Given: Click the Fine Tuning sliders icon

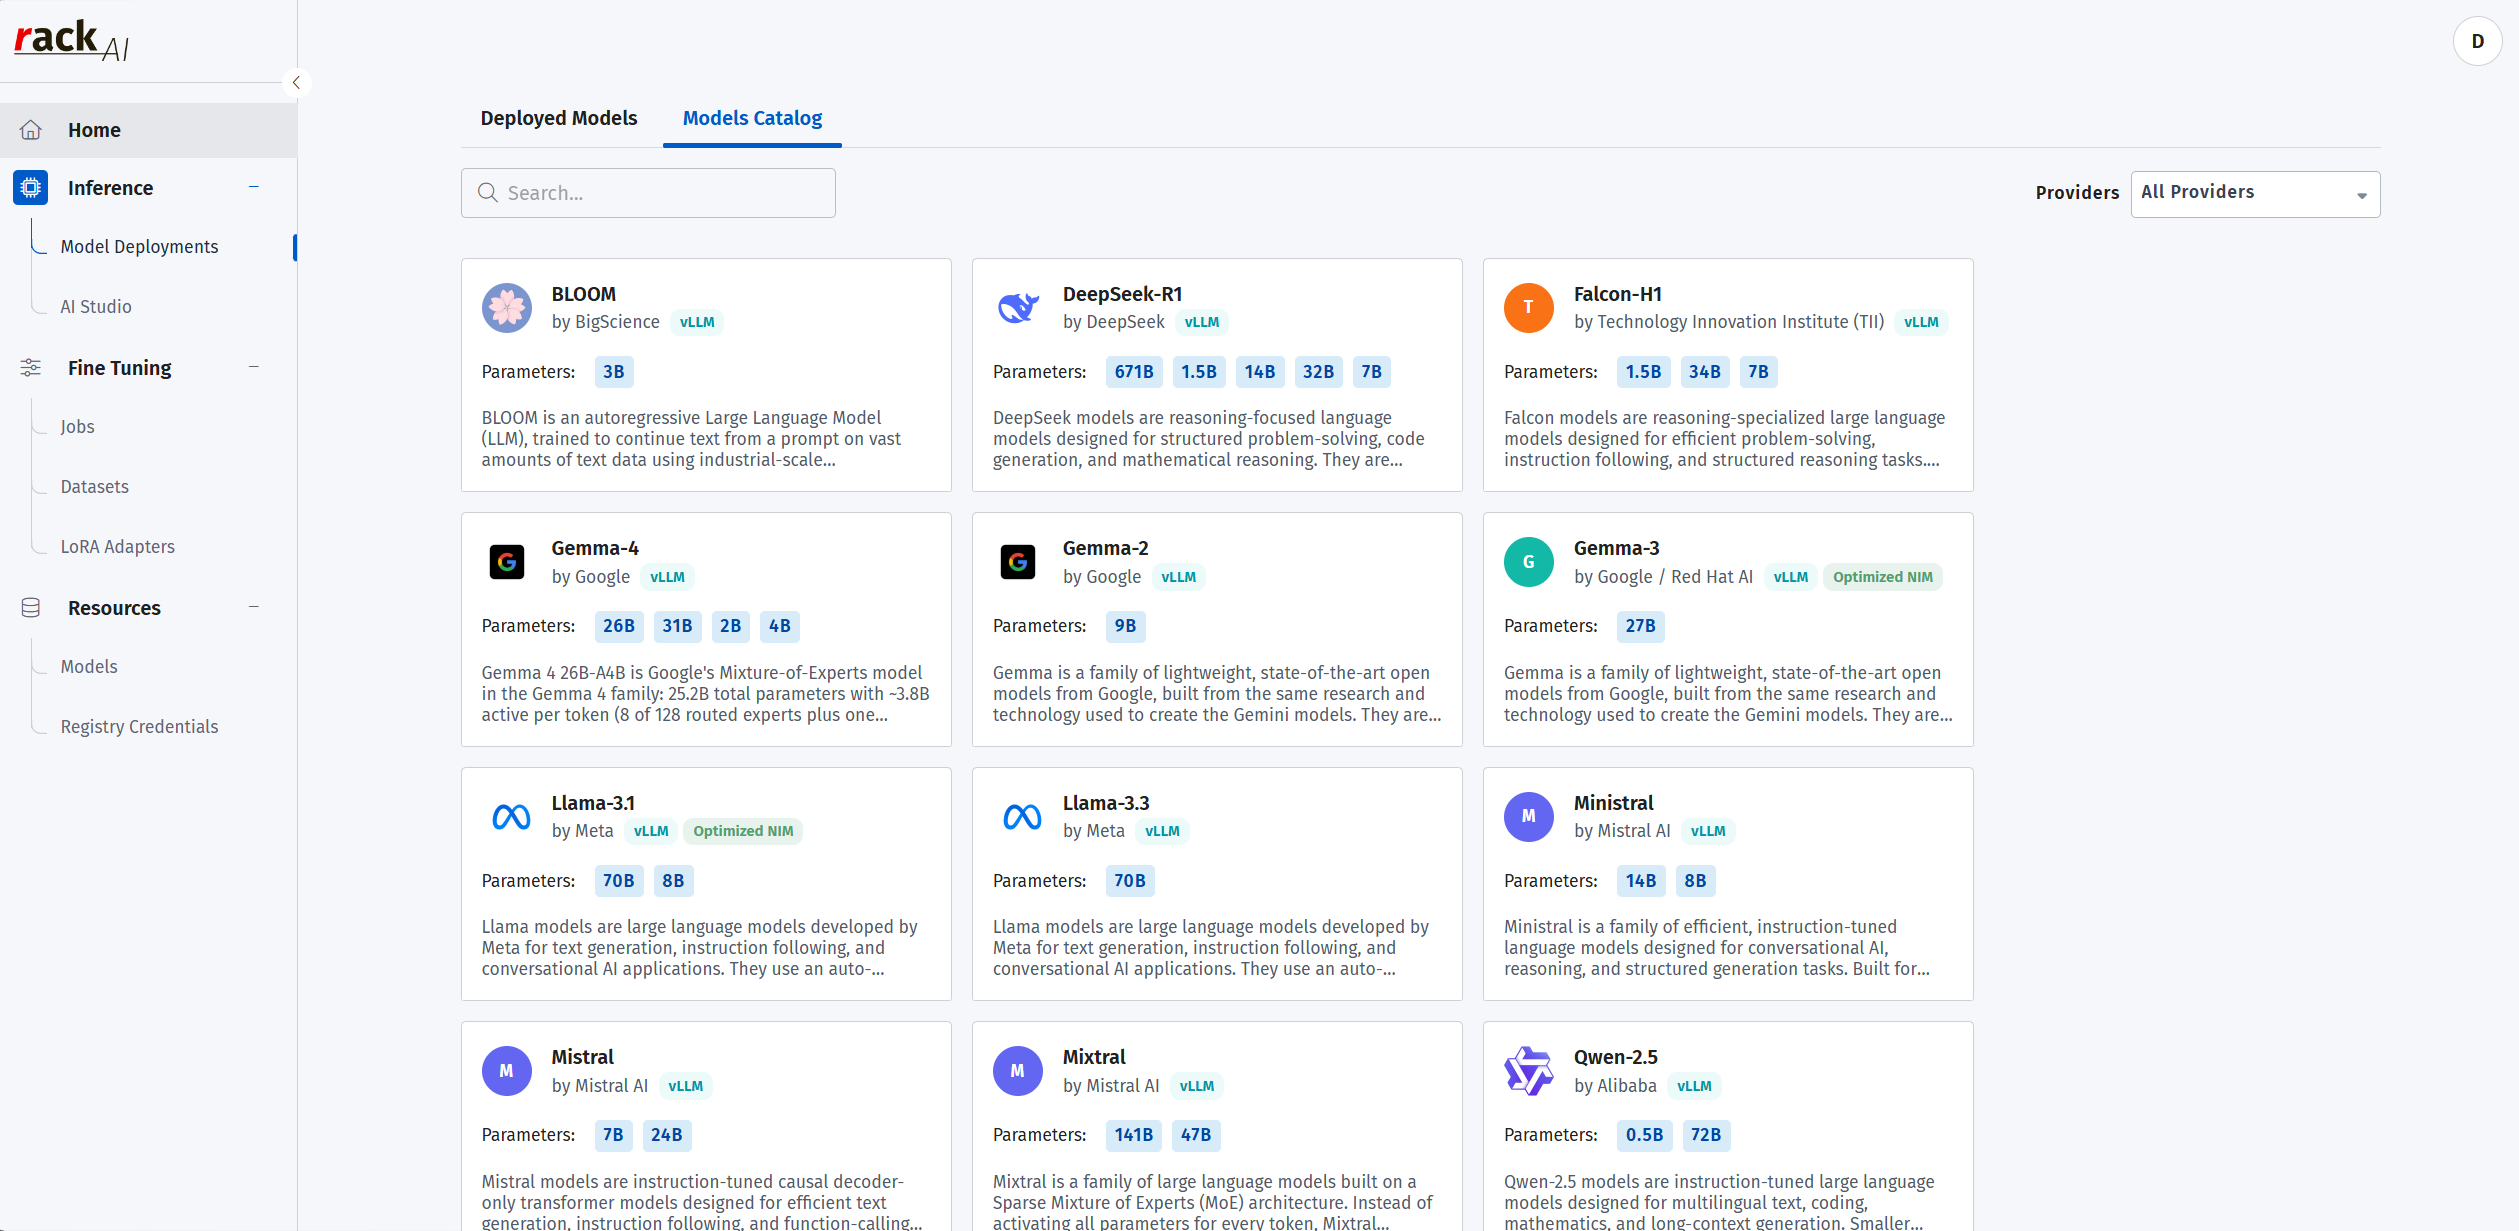Looking at the screenshot, I should tap(31, 368).
